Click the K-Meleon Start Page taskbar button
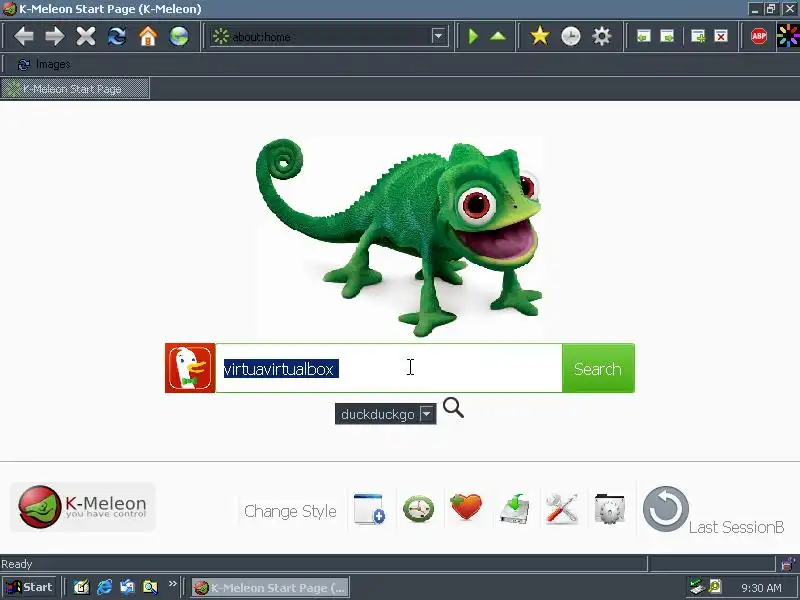Screen dimensions: 800x600 click(x=270, y=588)
